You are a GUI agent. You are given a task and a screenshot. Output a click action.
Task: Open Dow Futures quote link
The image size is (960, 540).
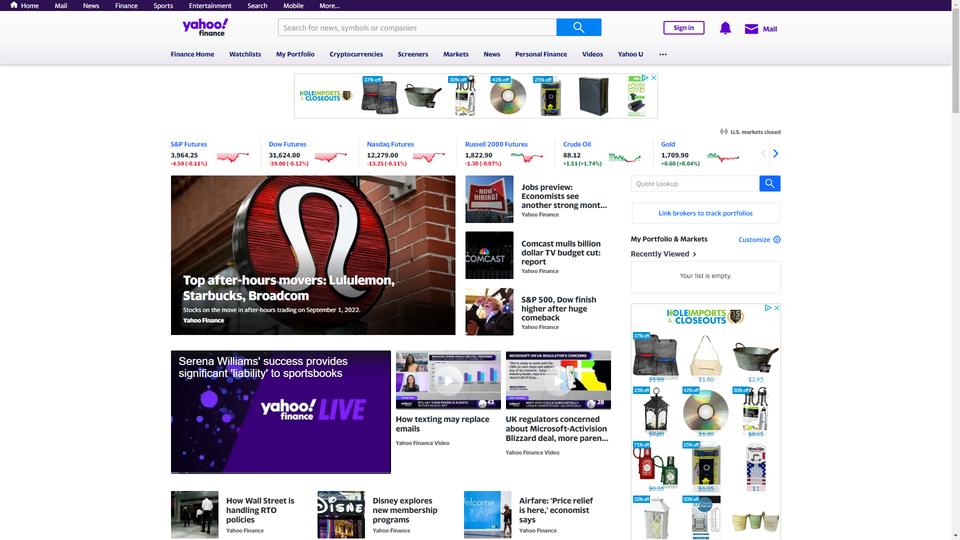point(287,144)
